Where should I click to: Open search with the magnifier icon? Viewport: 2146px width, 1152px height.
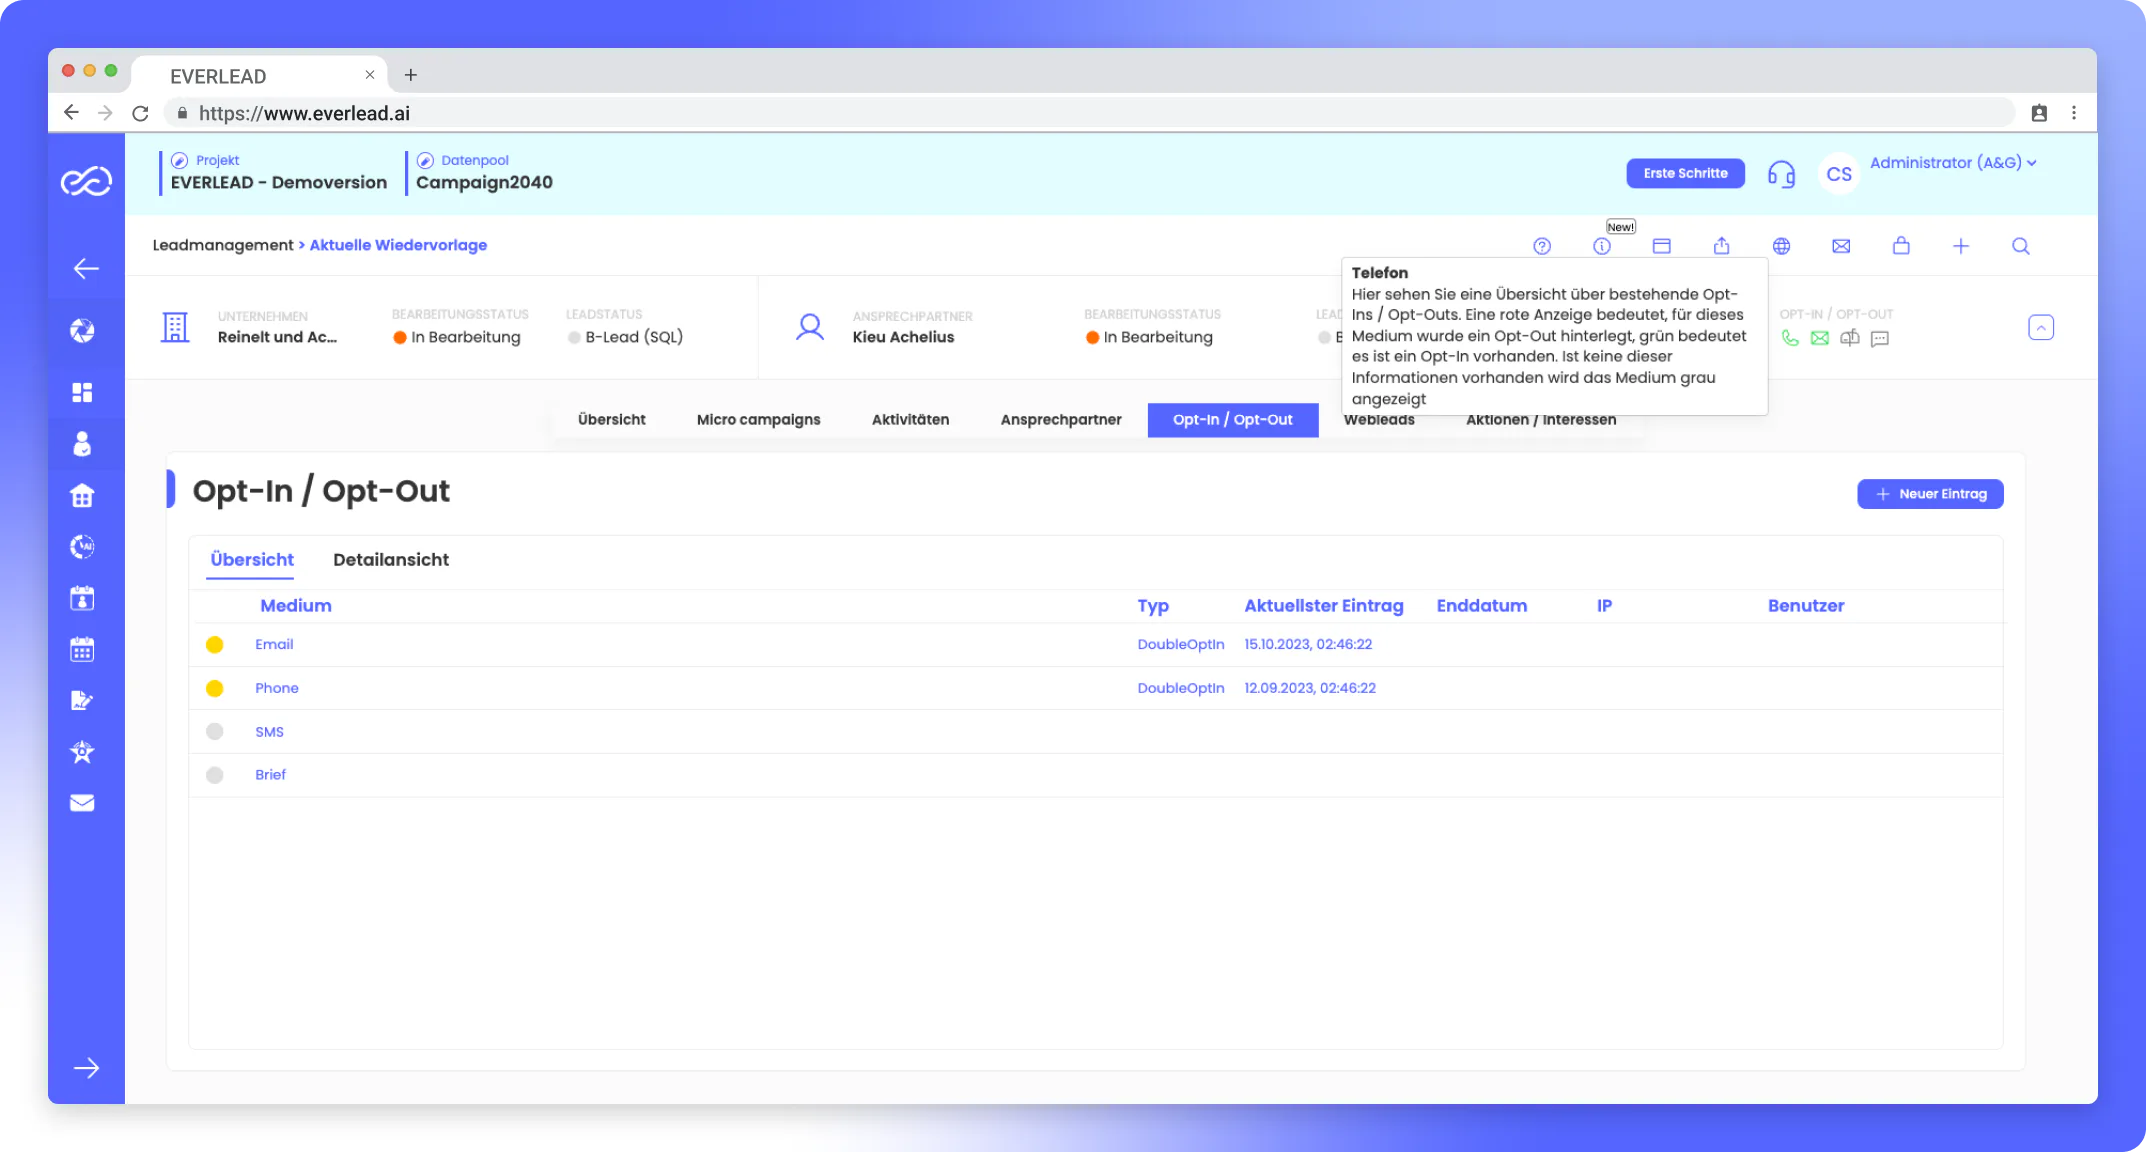pyautogui.click(x=2021, y=246)
